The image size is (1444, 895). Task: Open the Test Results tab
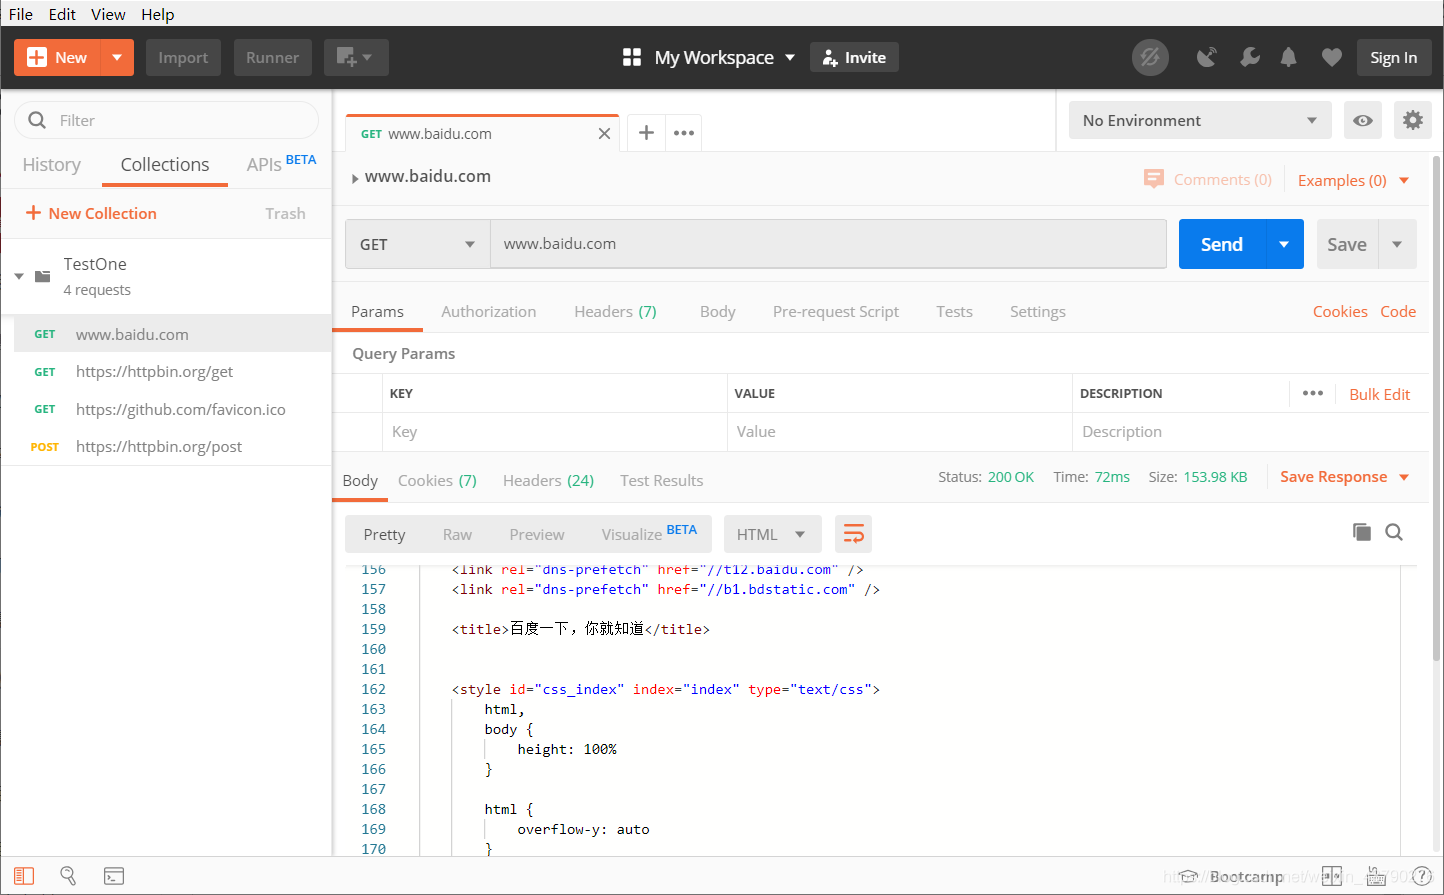click(661, 481)
